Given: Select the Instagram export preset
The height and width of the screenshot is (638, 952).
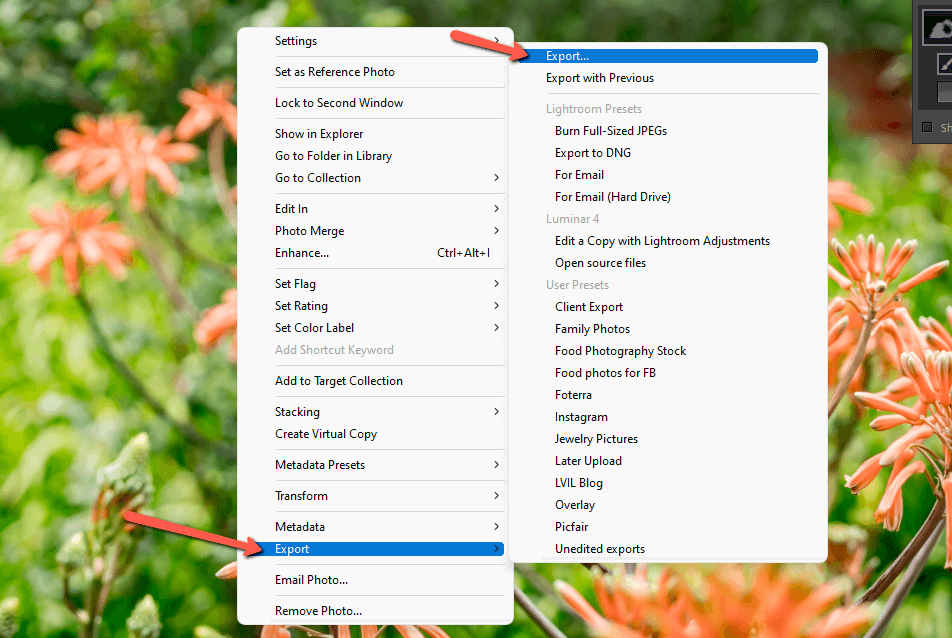Looking at the screenshot, I should [x=668, y=417].
